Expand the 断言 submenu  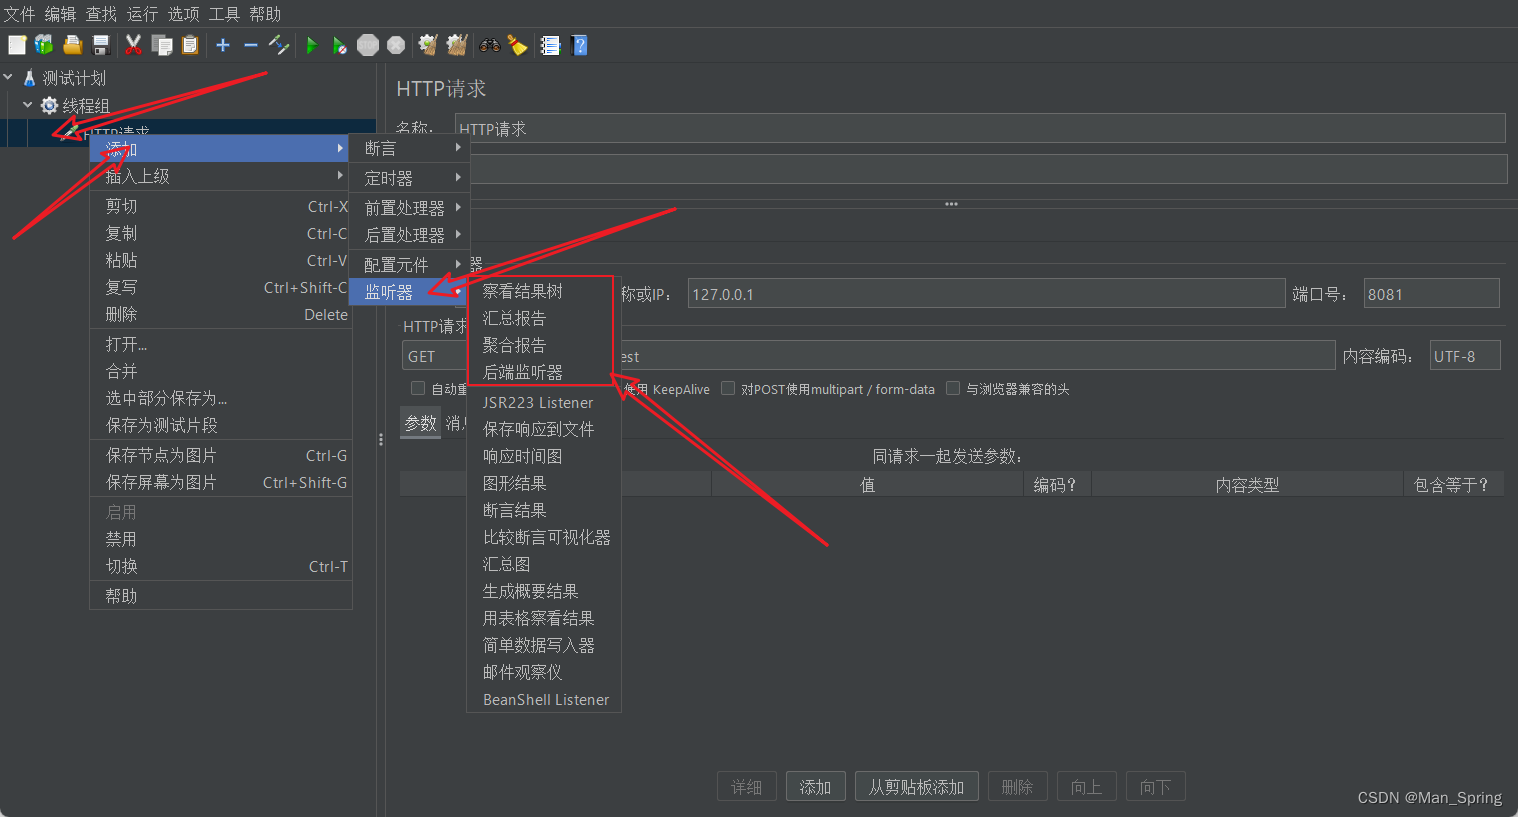(x=409, y=148)
